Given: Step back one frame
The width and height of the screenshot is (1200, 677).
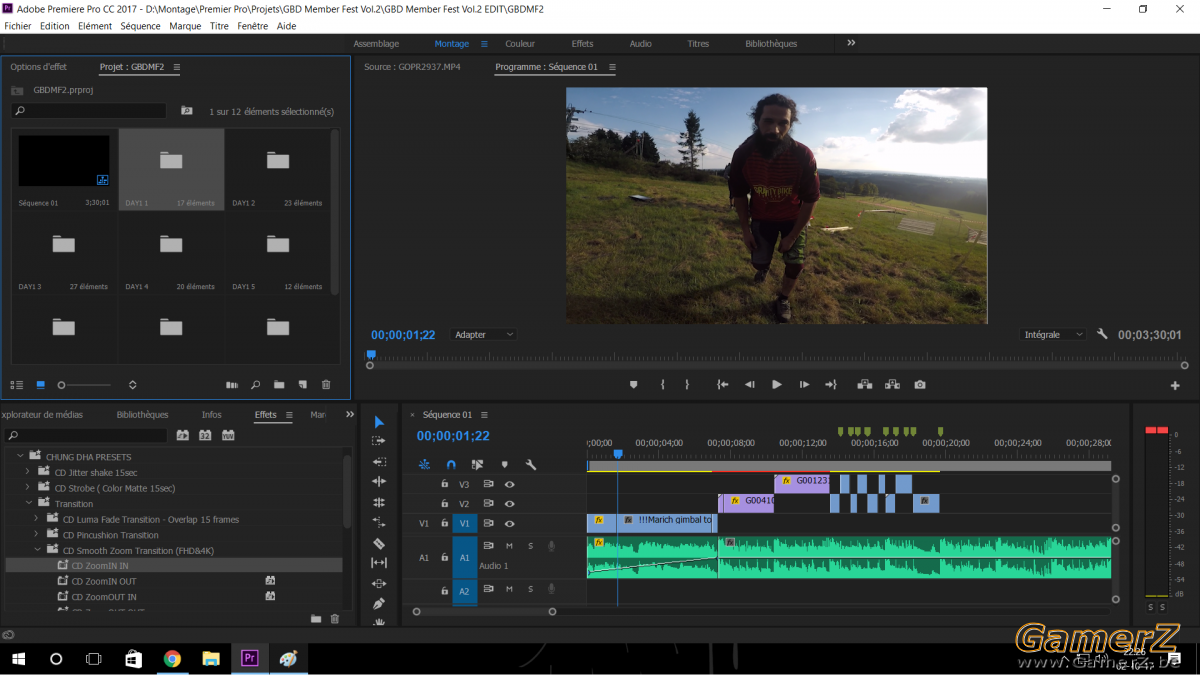Looking at the screenshot, I should (x=749, y=385).
